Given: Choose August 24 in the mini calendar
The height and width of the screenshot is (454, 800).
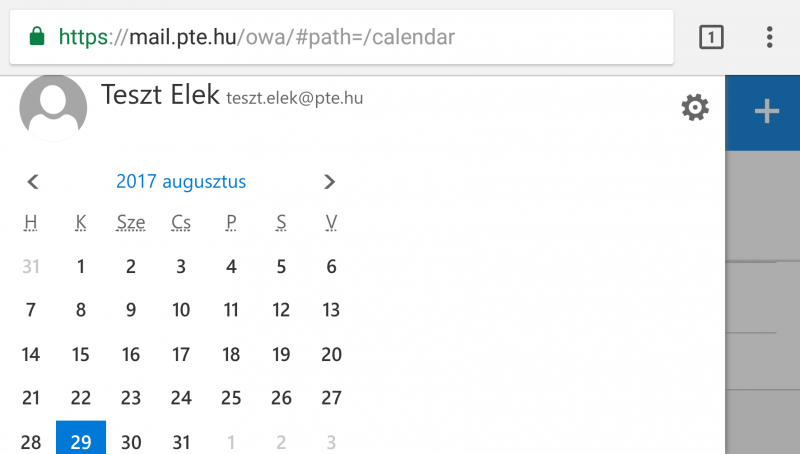Looking at the screenshot, I should tap(181, 397).
